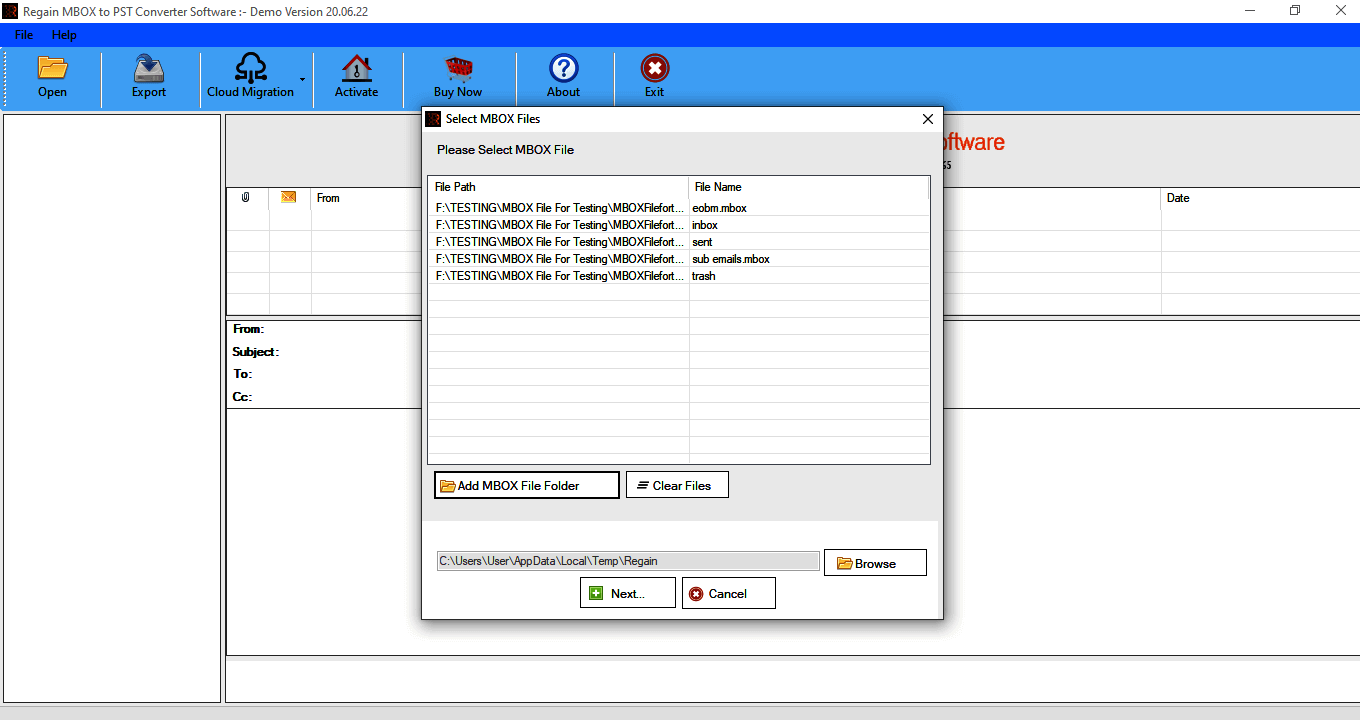Click the Browse button for temp path
This screenshot has width=1360, height=720.
click(x=875, y=563)
